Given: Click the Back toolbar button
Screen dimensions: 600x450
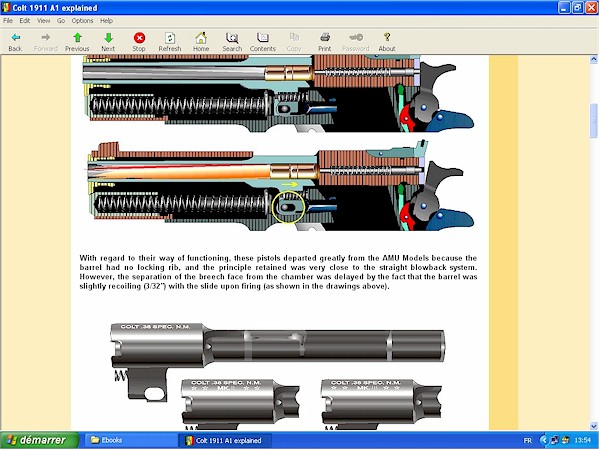Looking at the screenshot, I should point(15,42).
